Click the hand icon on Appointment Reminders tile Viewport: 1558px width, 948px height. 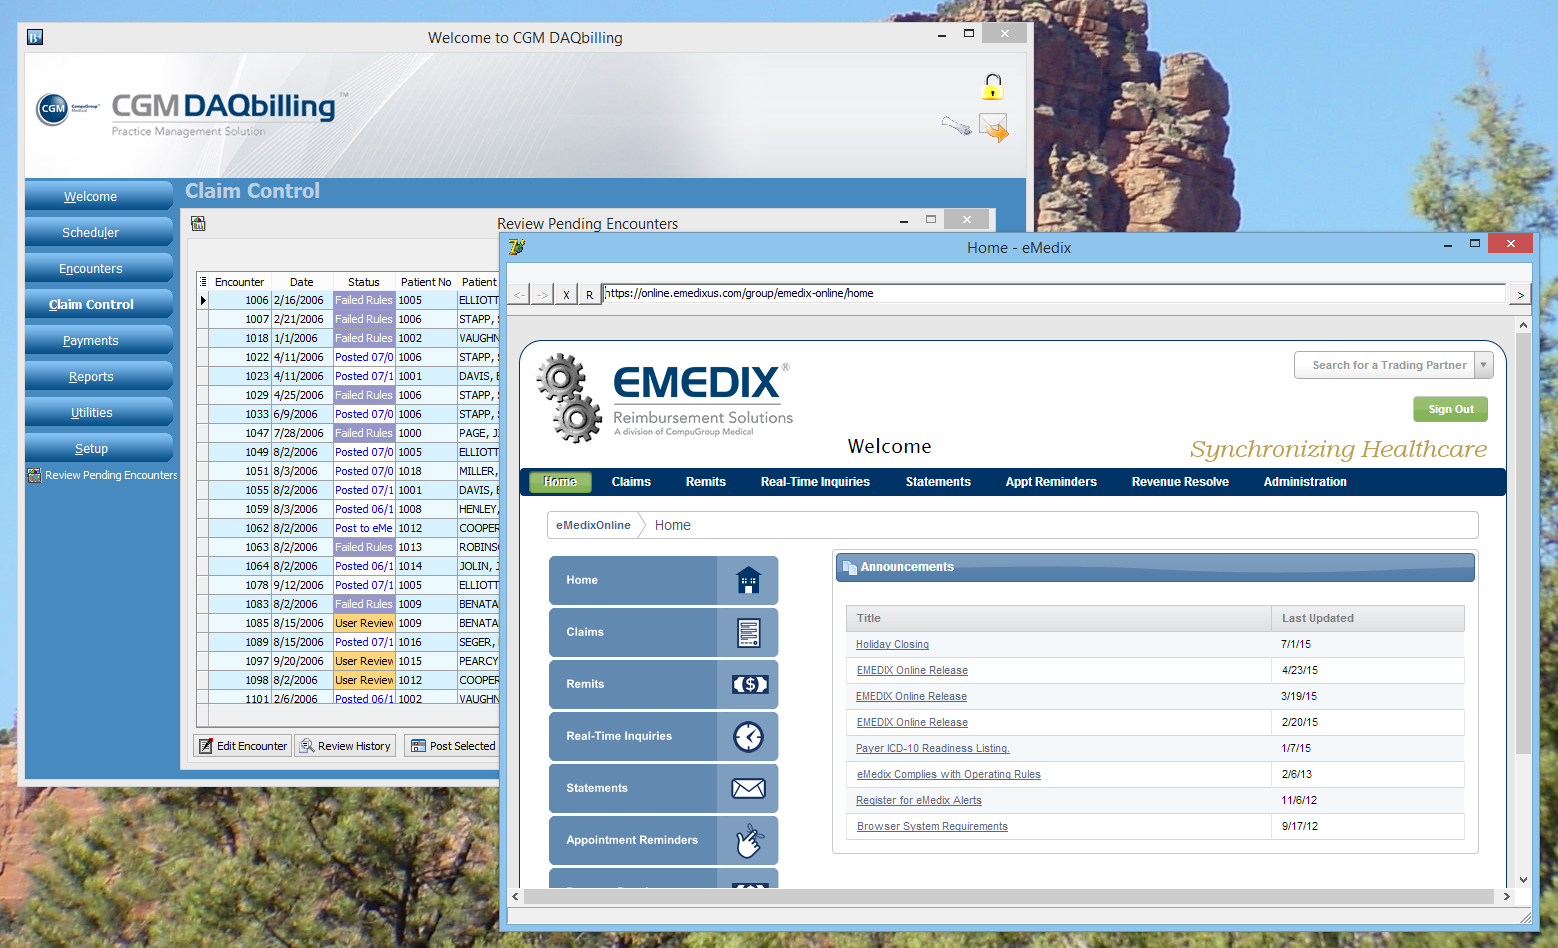coord(749,840)
